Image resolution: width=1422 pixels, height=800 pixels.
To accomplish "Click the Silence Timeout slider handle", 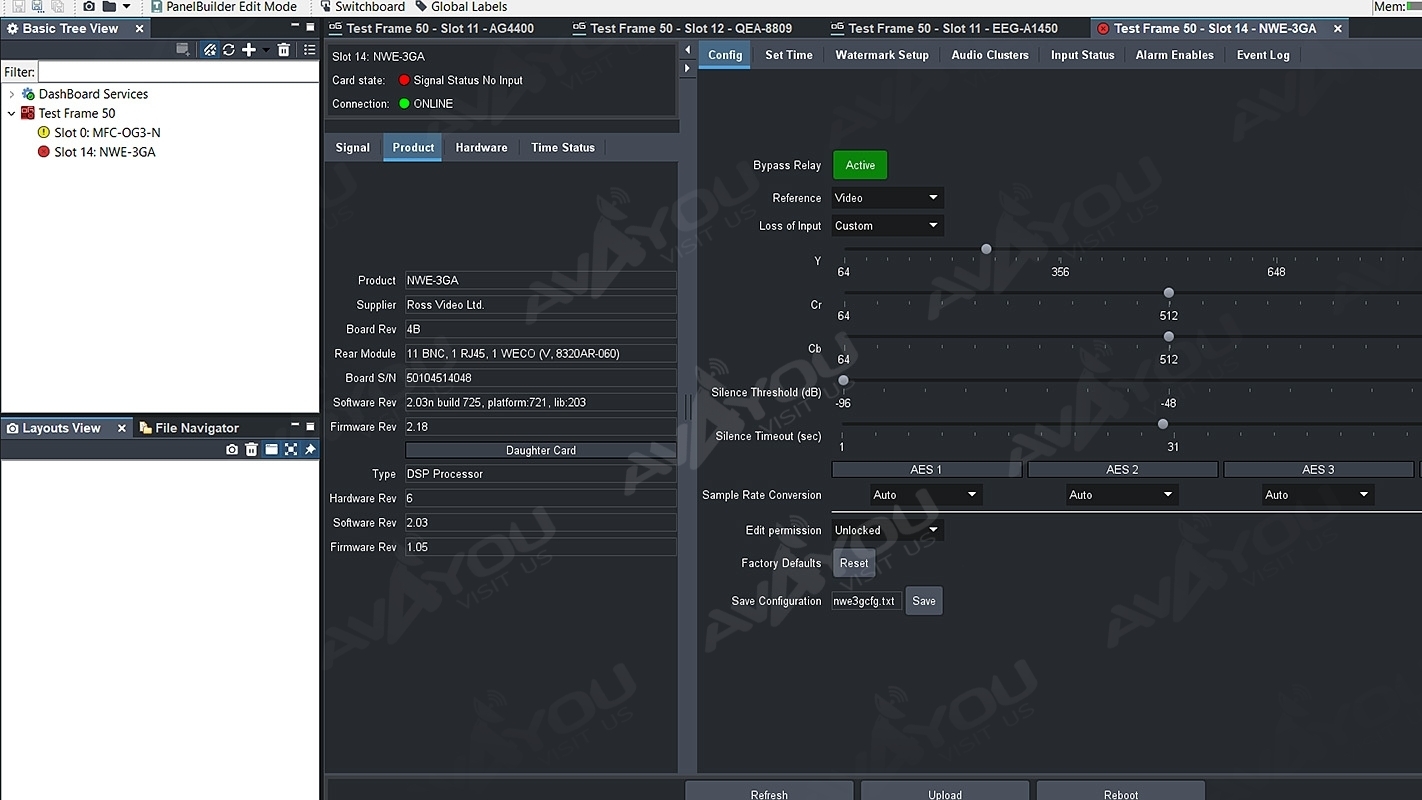I will (x=1162, y=424).
